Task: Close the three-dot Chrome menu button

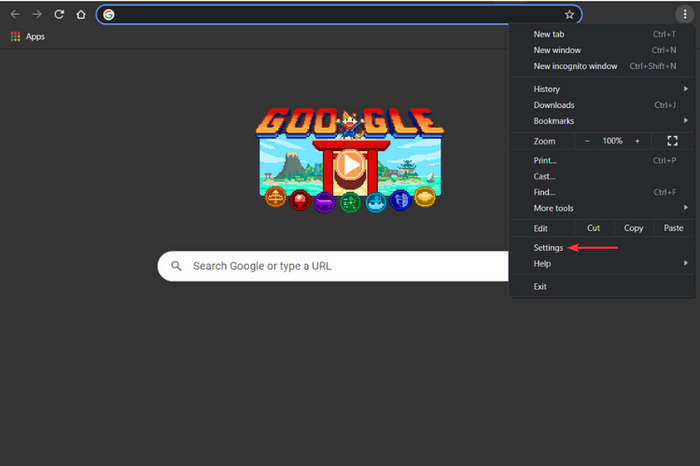Action: pyautogui.click(x=684, y=14)
